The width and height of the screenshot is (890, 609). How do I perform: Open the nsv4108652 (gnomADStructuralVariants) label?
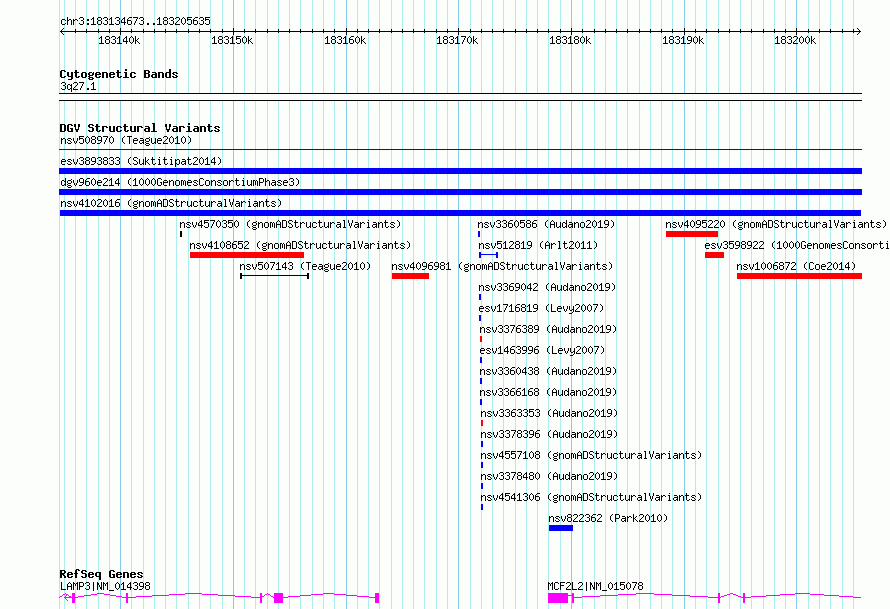click(x=300, y=245)
